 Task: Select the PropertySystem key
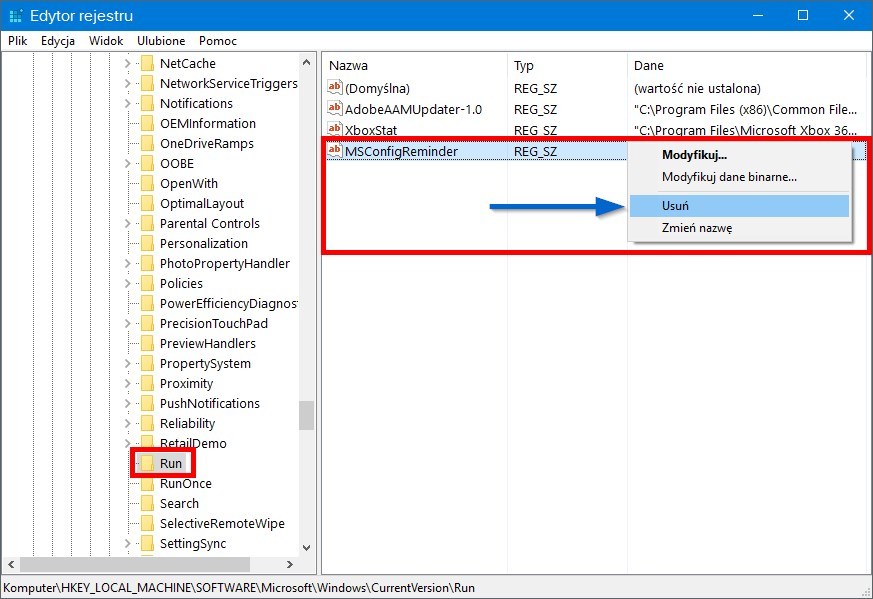[205, 364]
